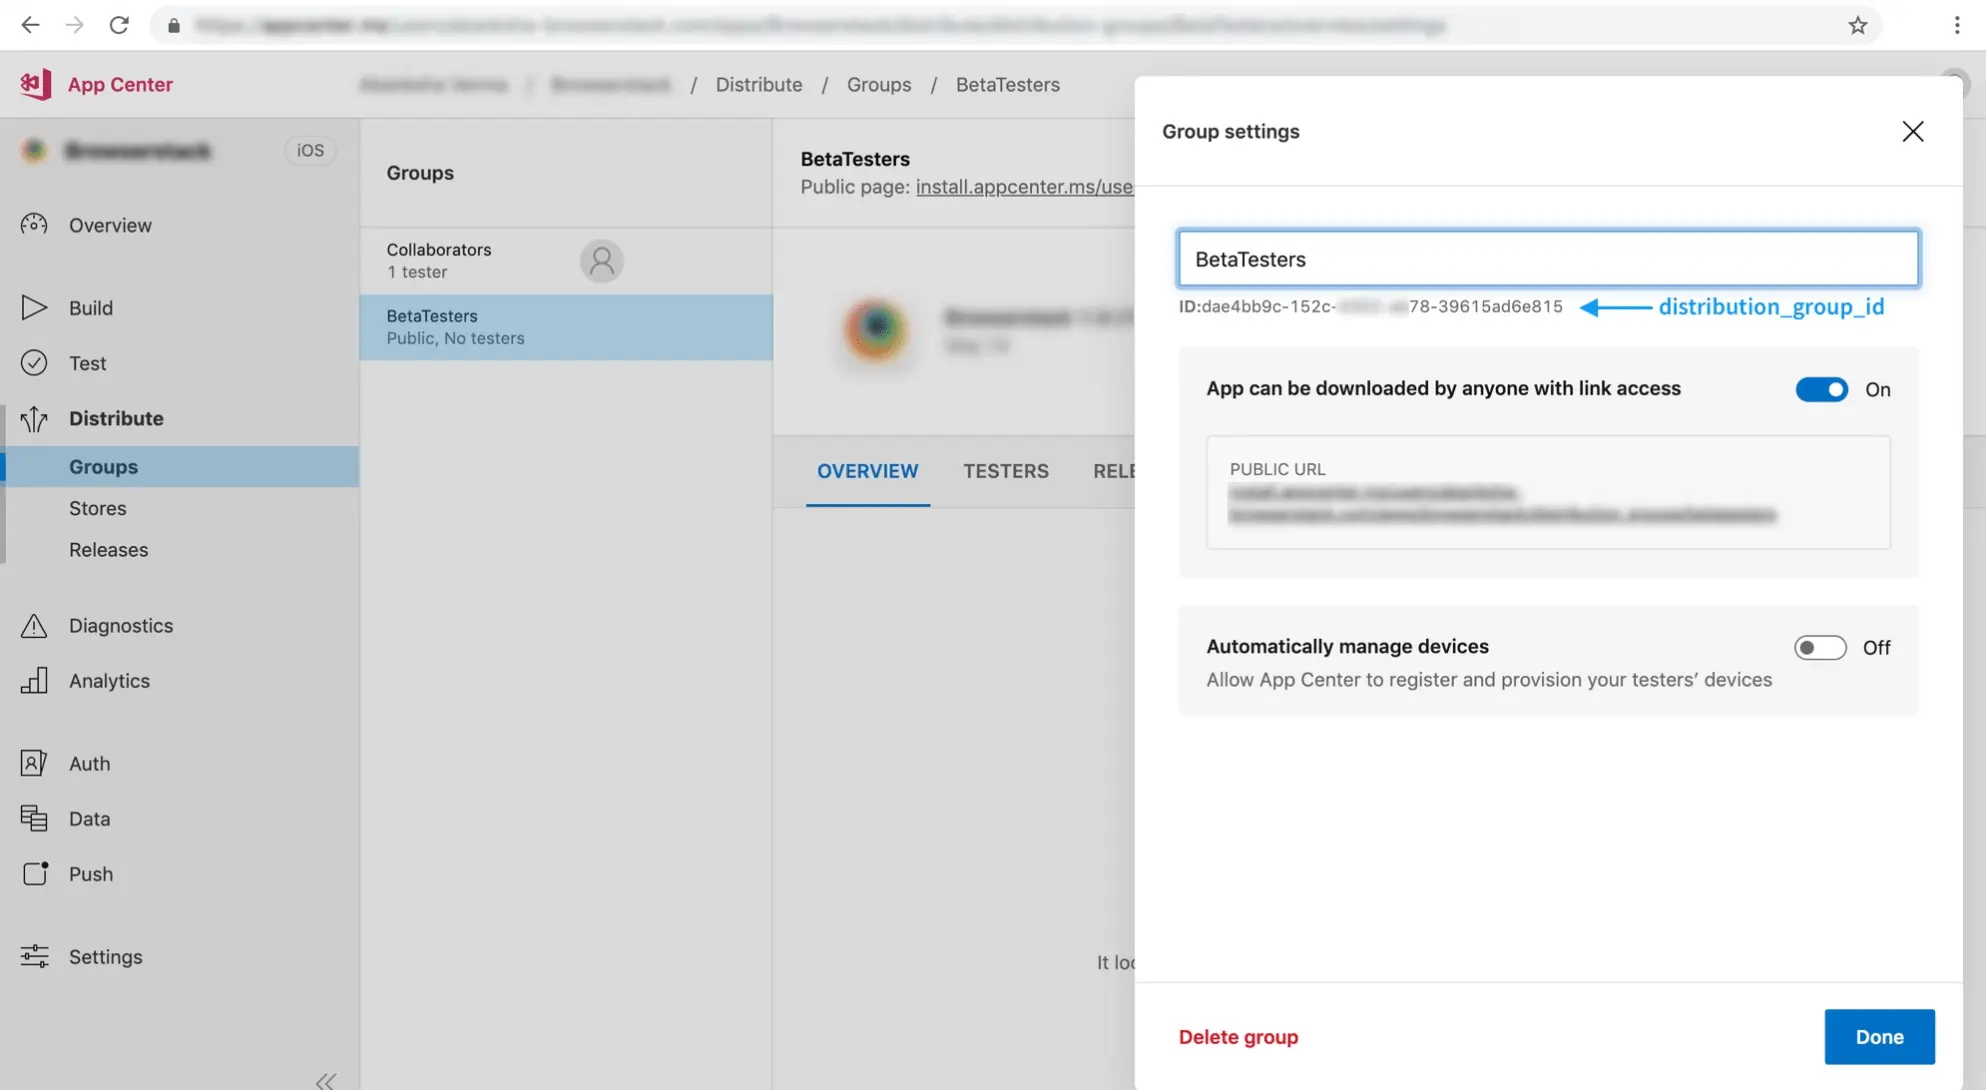Click the Collaborators group avatar icon
The image size is (1986, 1090).
click(x=601, y=261)
